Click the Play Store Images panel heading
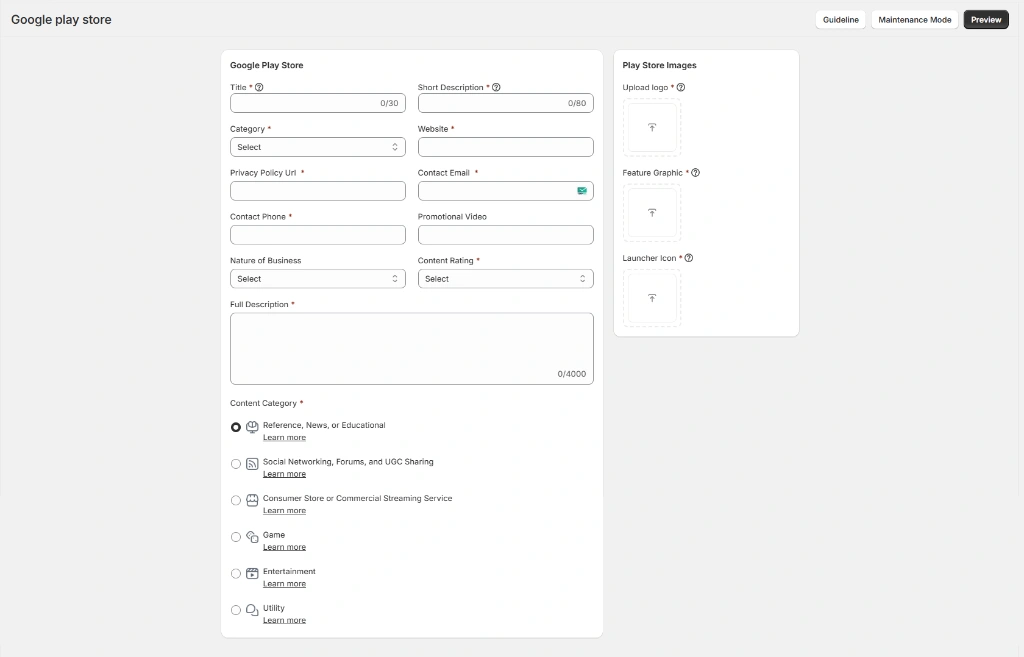Screen dimensions: 1024x657 659,65
